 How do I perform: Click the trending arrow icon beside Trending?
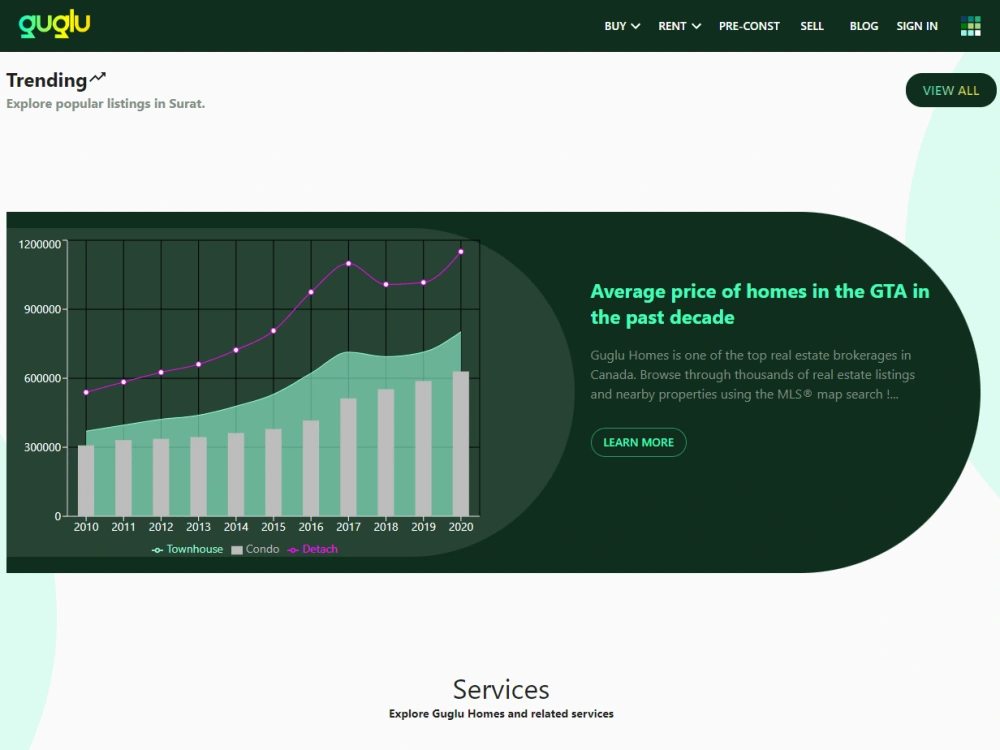coord(98,78)
